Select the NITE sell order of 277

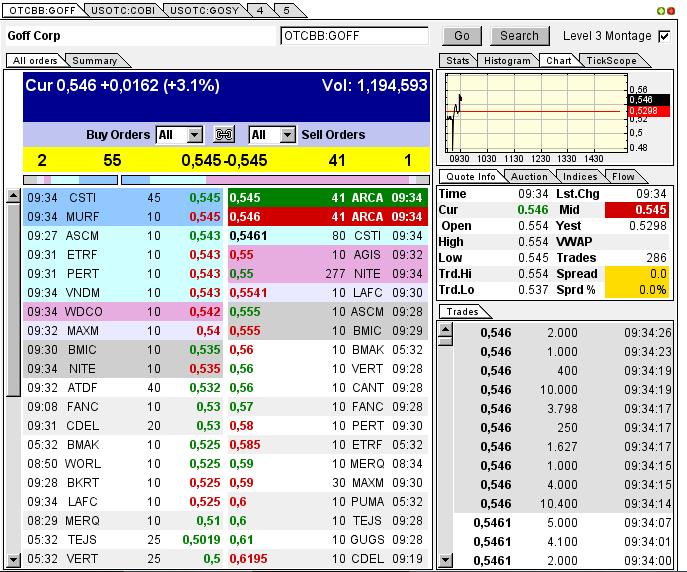click(x=328, y=274)
